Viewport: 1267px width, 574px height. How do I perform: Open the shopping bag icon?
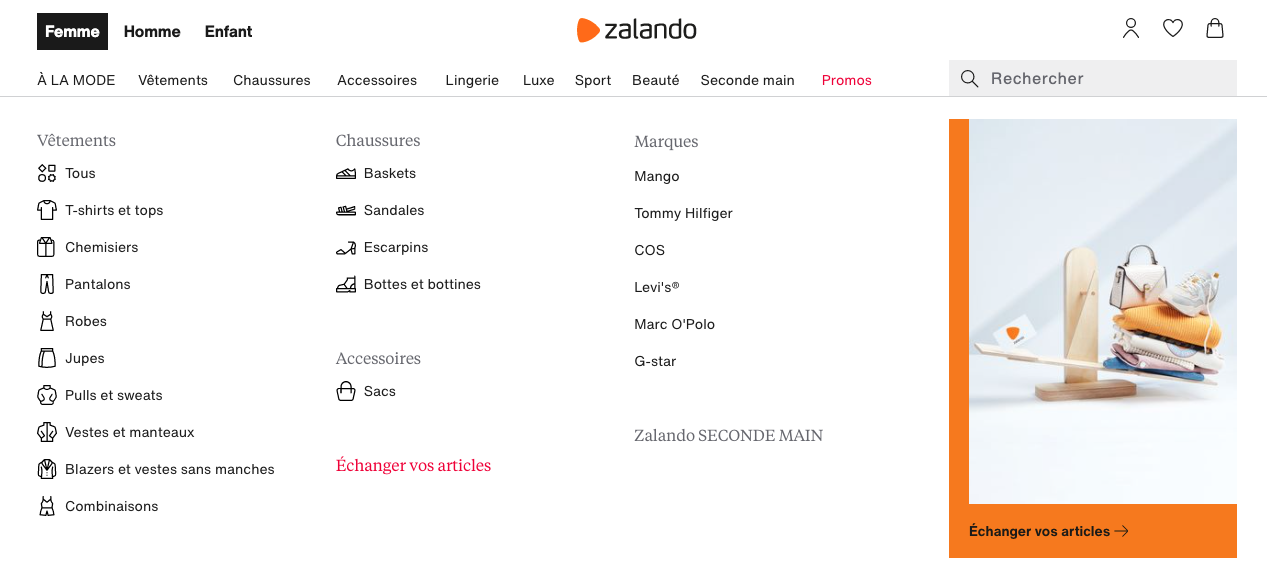[x=1215, y=29]
